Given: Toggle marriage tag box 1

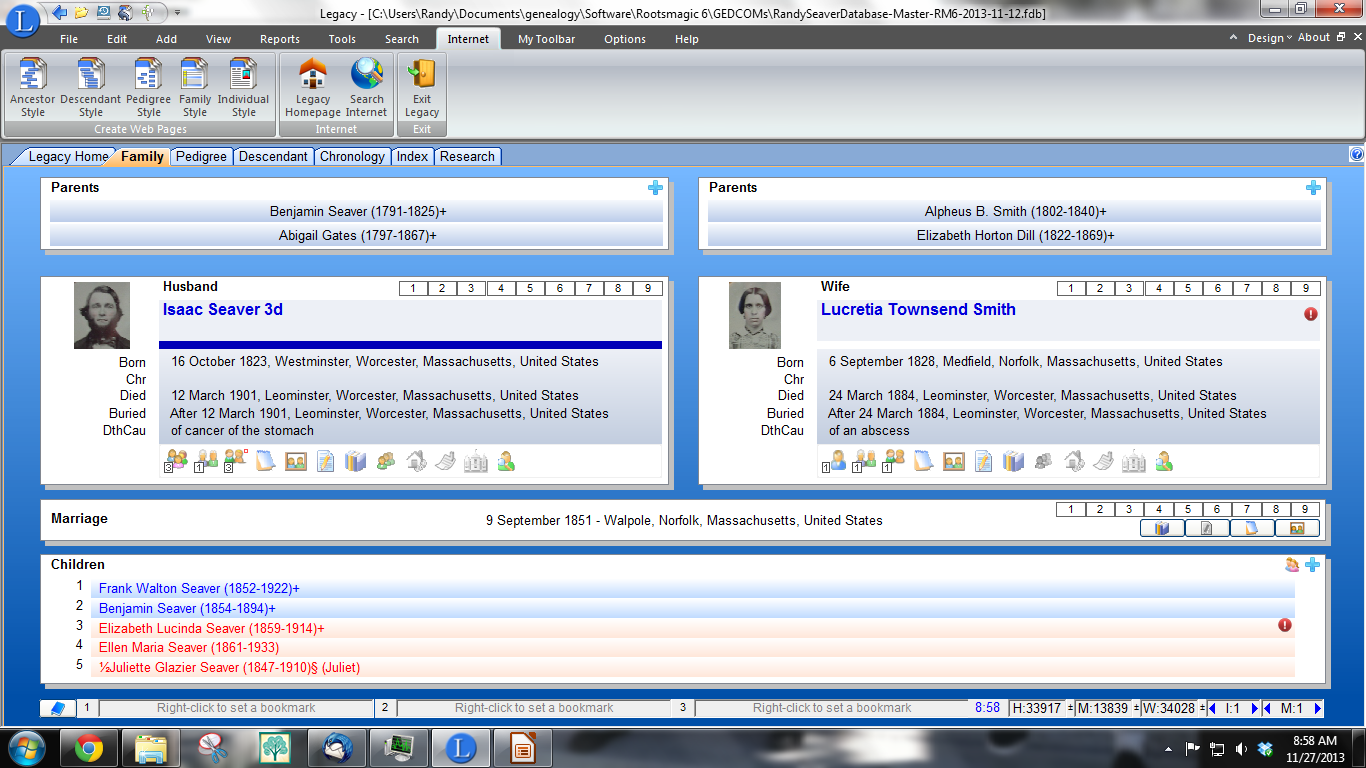Looking at the screenshot, I should 1071,509.
